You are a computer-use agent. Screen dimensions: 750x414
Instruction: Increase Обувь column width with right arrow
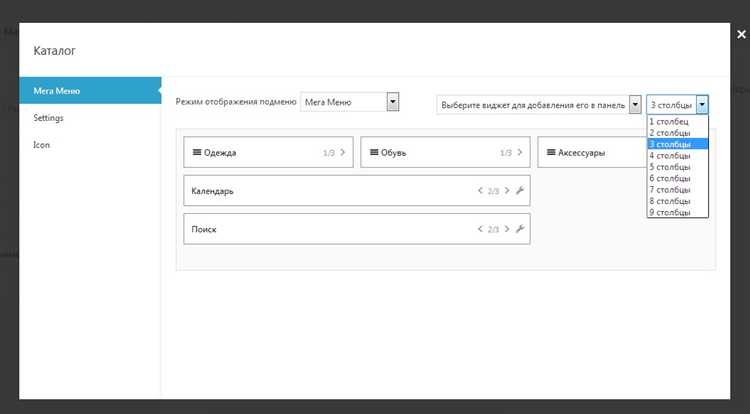click(521, 153)
